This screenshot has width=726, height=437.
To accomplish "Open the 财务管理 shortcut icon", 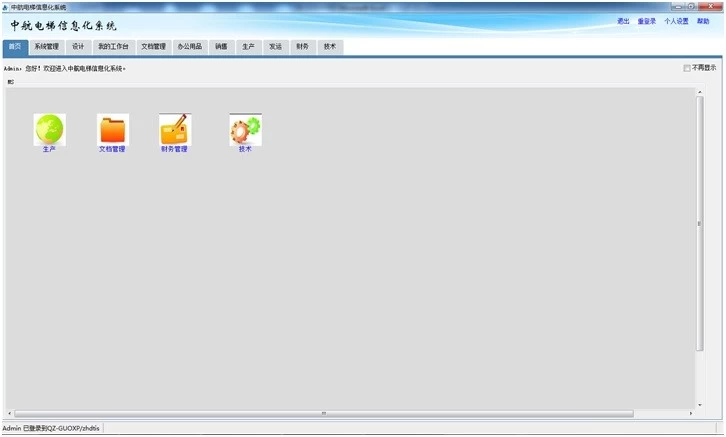I will (174, 130).
